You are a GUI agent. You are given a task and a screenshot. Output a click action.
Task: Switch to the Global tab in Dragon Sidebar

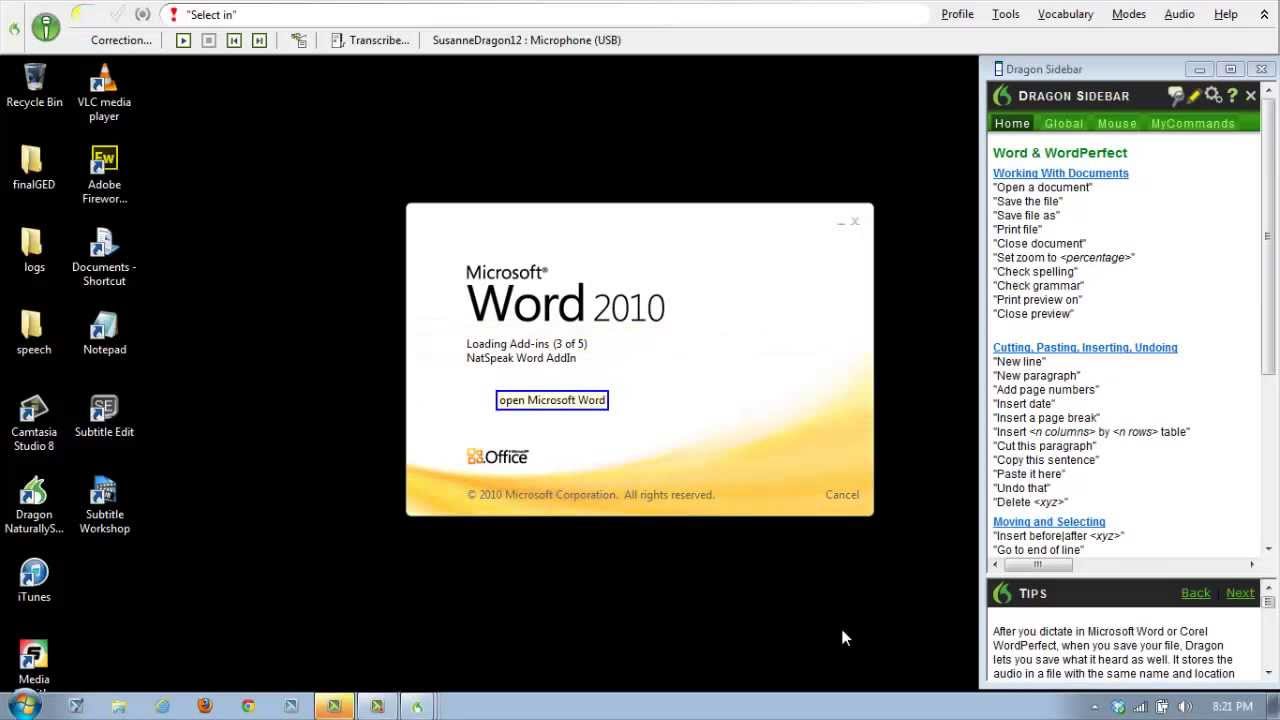[x=1064, y=123]
